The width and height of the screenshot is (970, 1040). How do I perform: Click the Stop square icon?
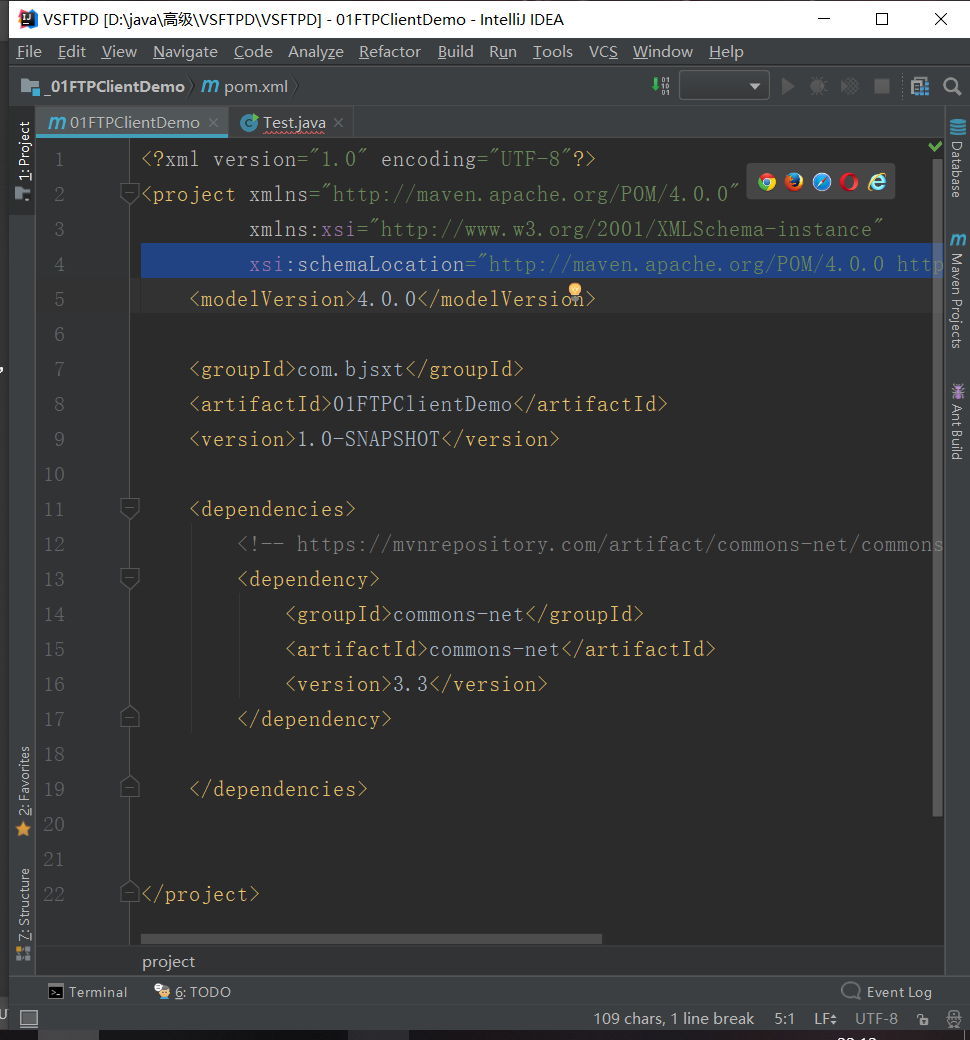(x=882, y=86)
